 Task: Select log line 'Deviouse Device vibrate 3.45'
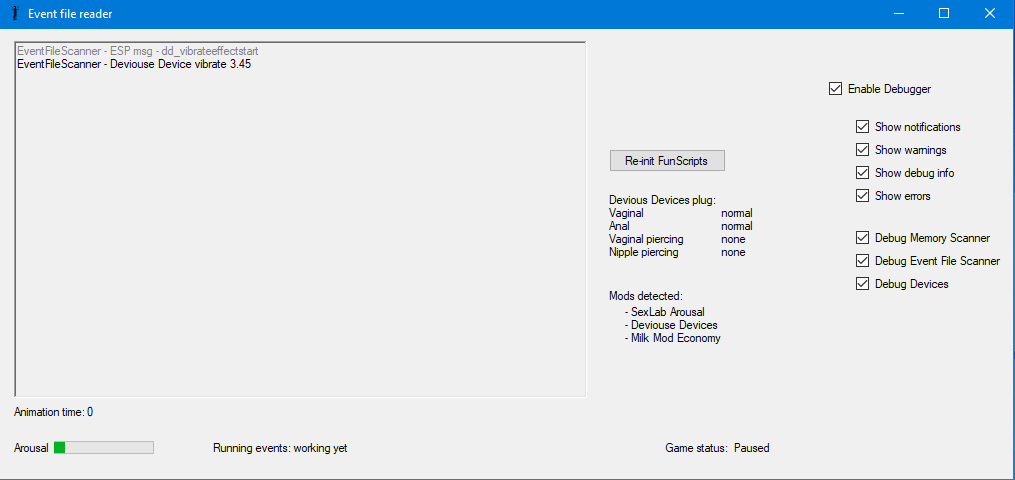(134, 64)
